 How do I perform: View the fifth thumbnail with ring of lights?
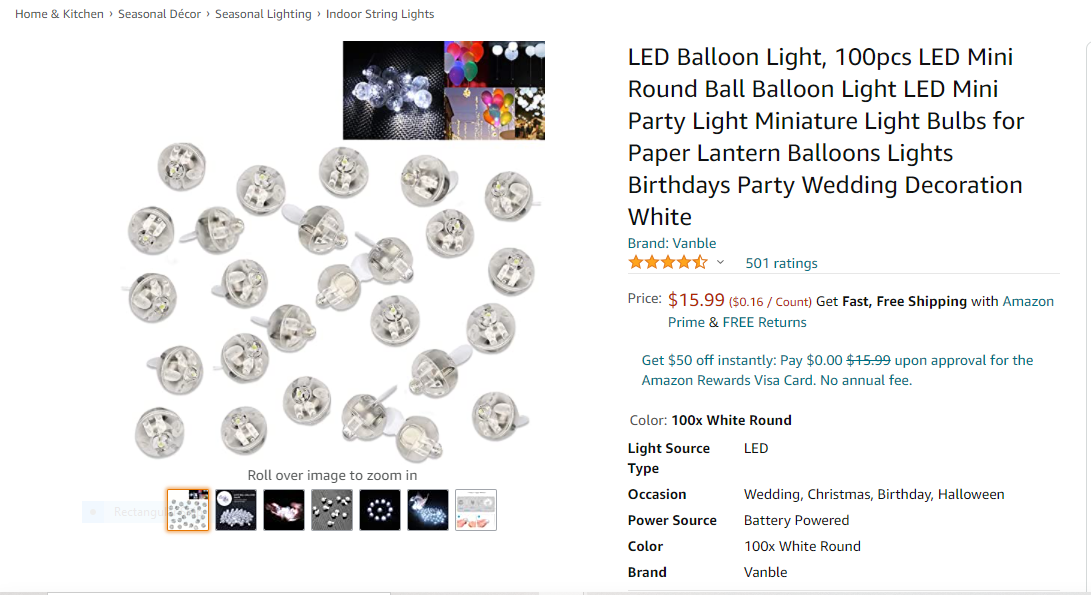[x=380, y=510]
